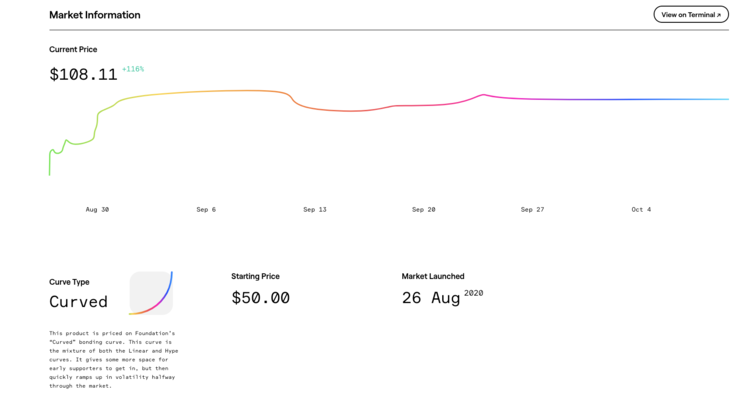Click the Curved bonding curve icon
Viewport: 750px width, 399px height.
click(151, 293)
